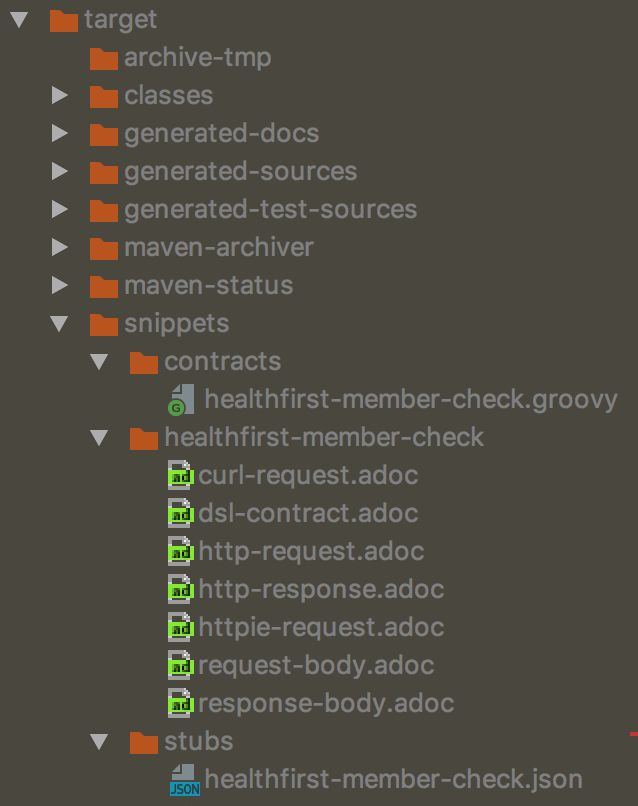Viewport: 638px width, 806px height.
Task: Click the AsciiDoc icon beside curl-request.adoc
Action: [x=180, y=475]
